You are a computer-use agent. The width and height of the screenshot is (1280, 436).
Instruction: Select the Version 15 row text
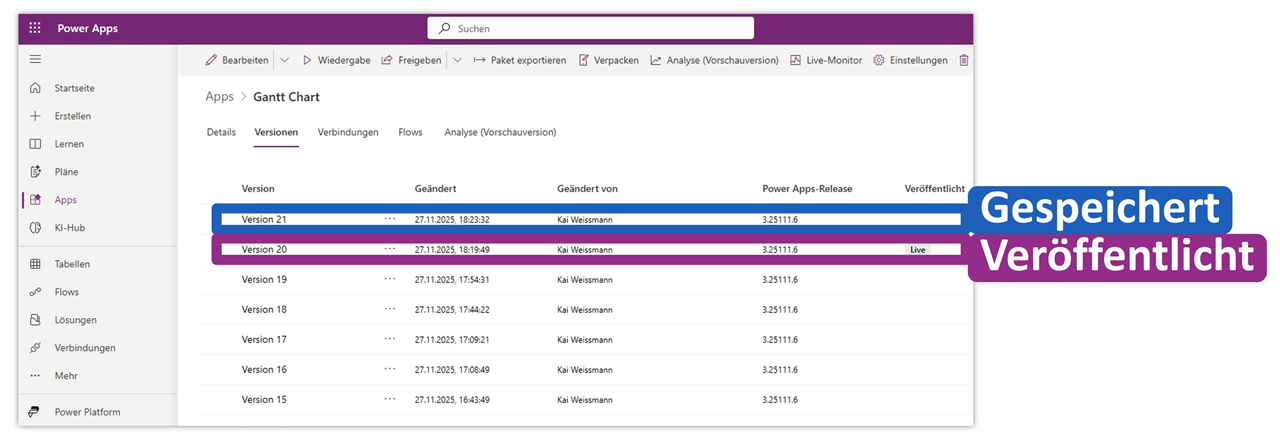tap(264, 399)
